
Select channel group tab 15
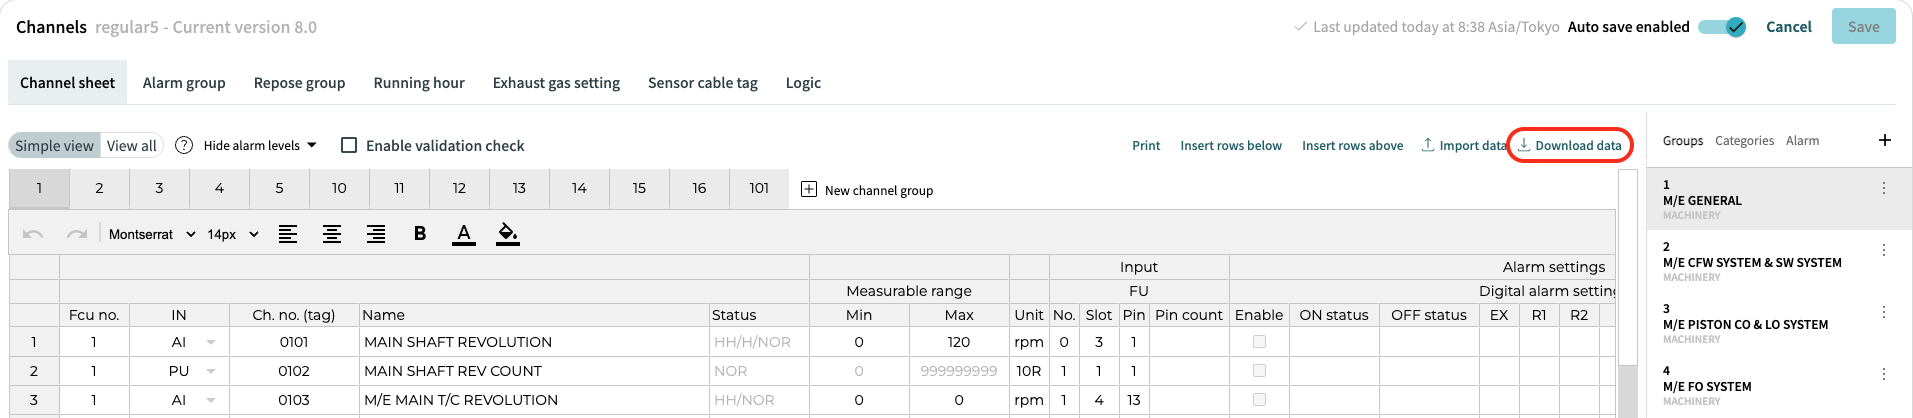click(x=639, y=188)
